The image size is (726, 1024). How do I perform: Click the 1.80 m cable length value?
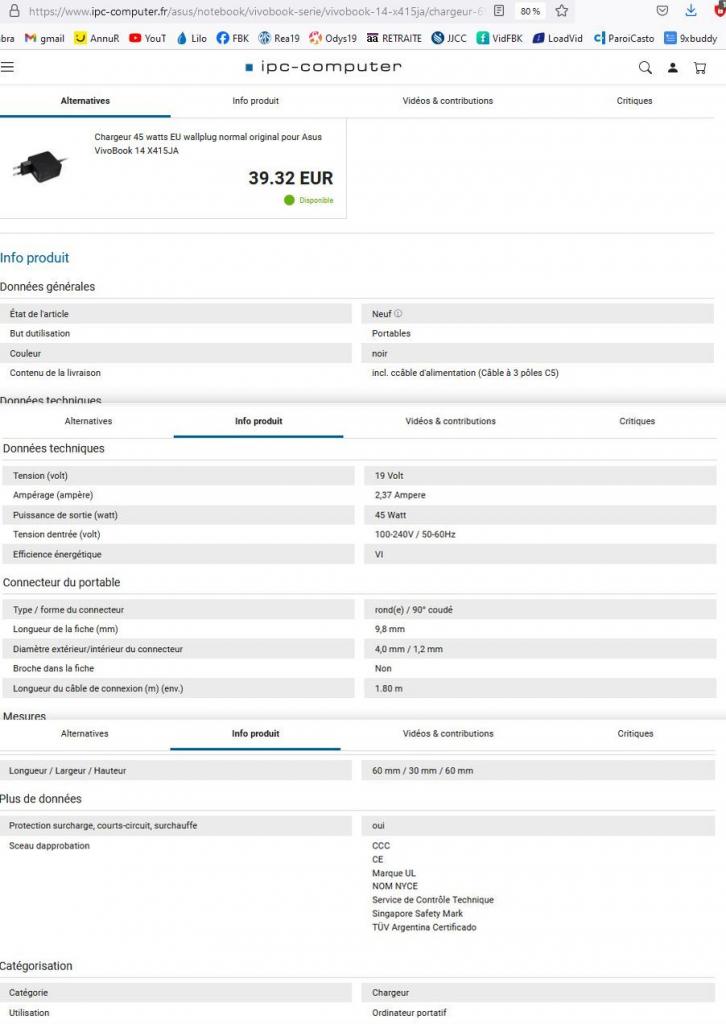(388, 688)
